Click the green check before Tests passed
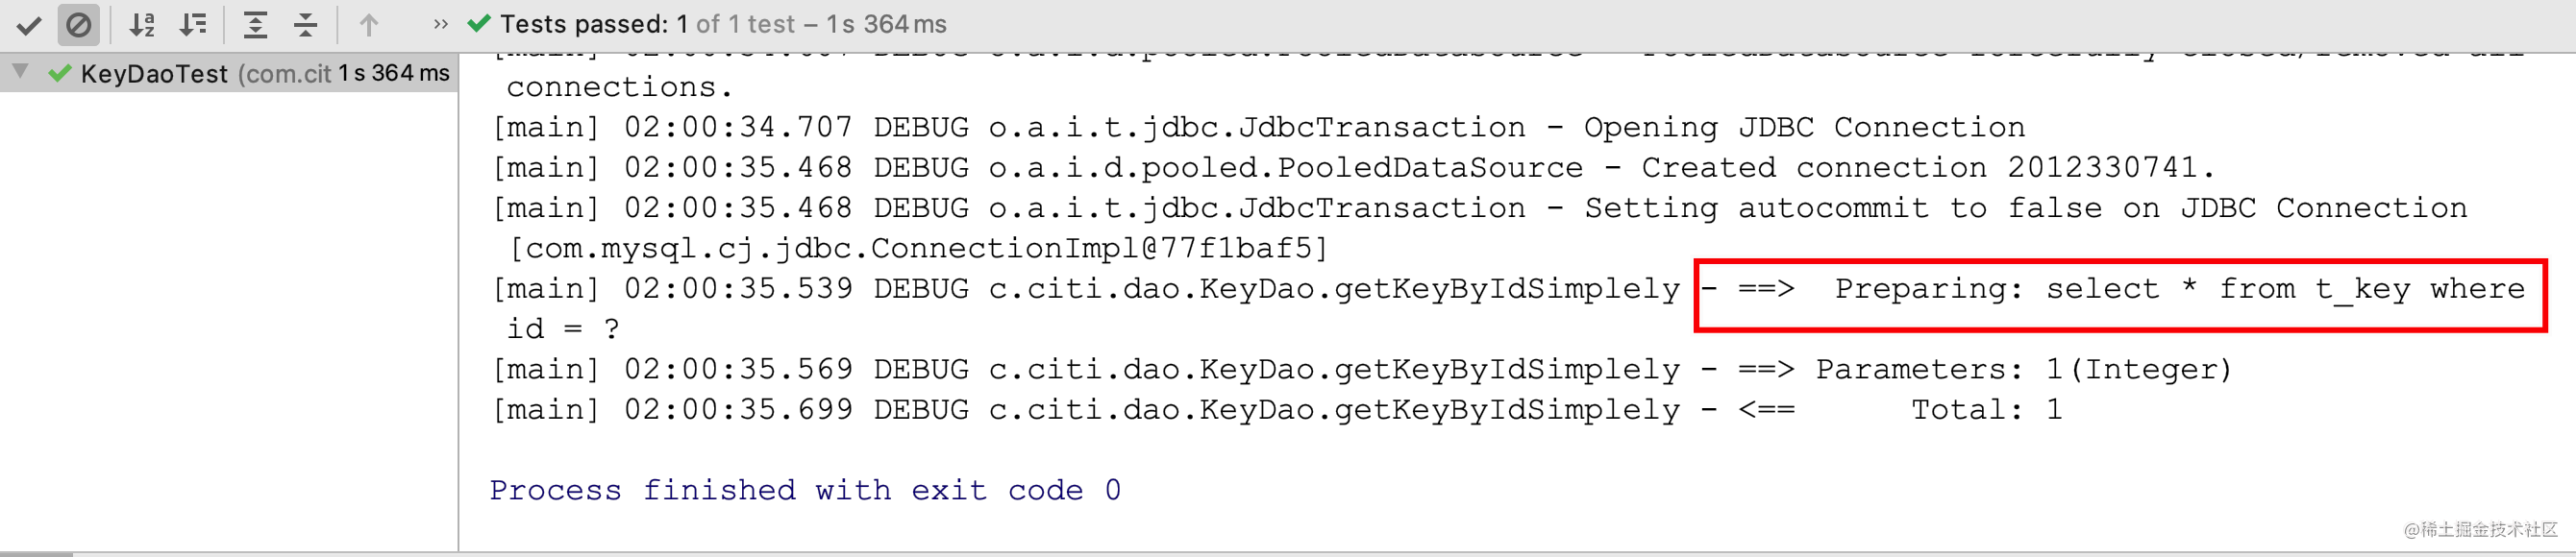This screenshot has width=2576, height=557. pyautogui.click(x=479, y=23)
